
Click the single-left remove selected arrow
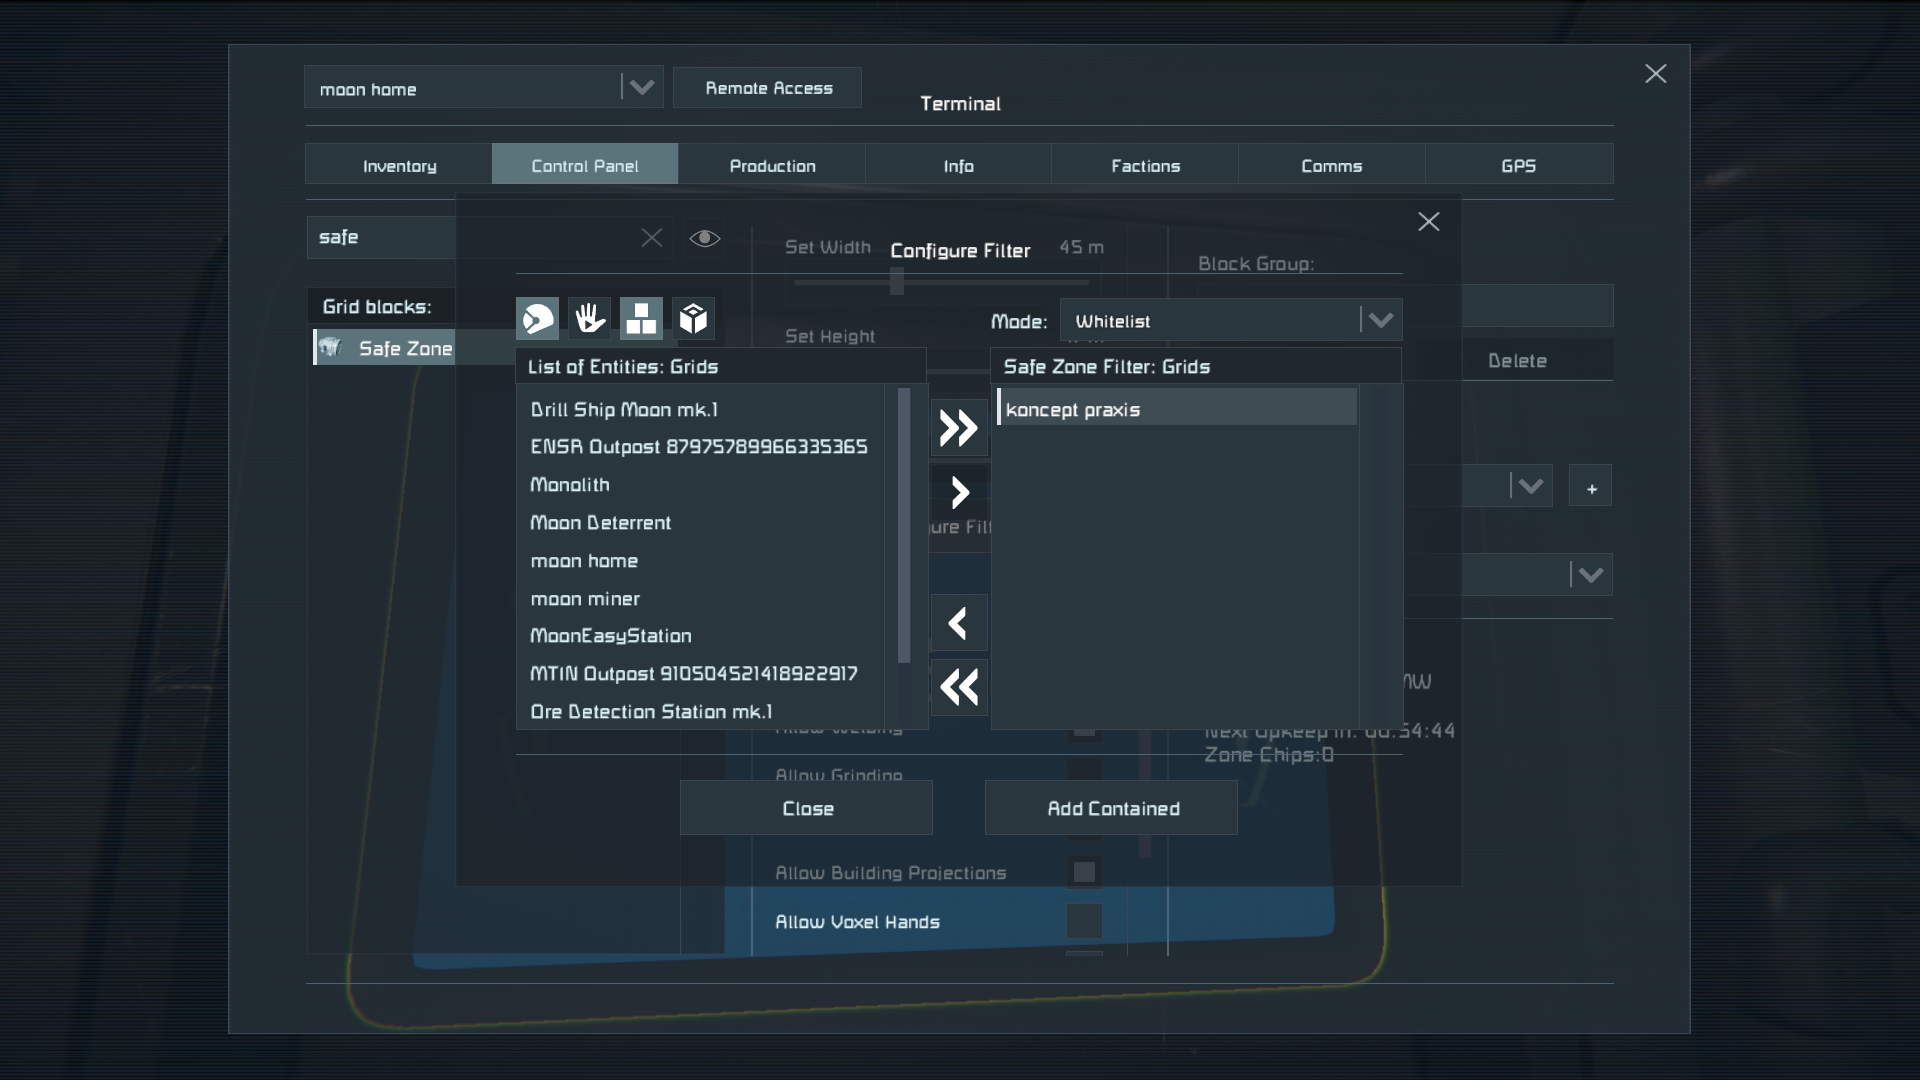point(959,624)
